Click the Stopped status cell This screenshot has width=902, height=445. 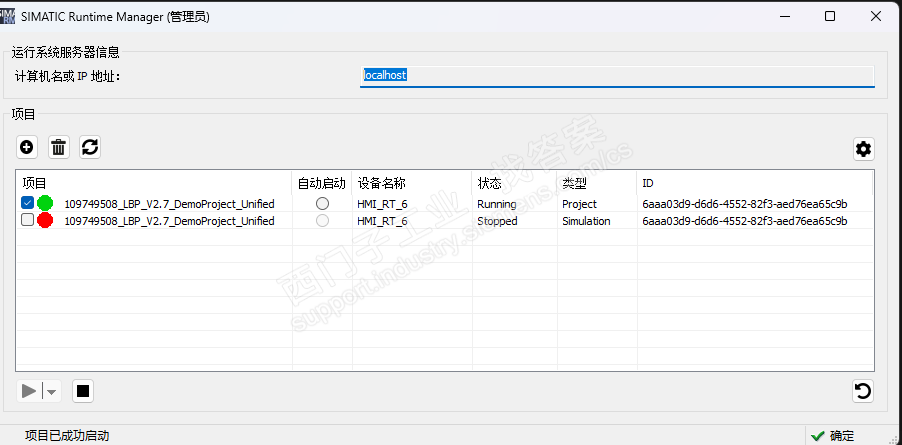tap(497, 221)
